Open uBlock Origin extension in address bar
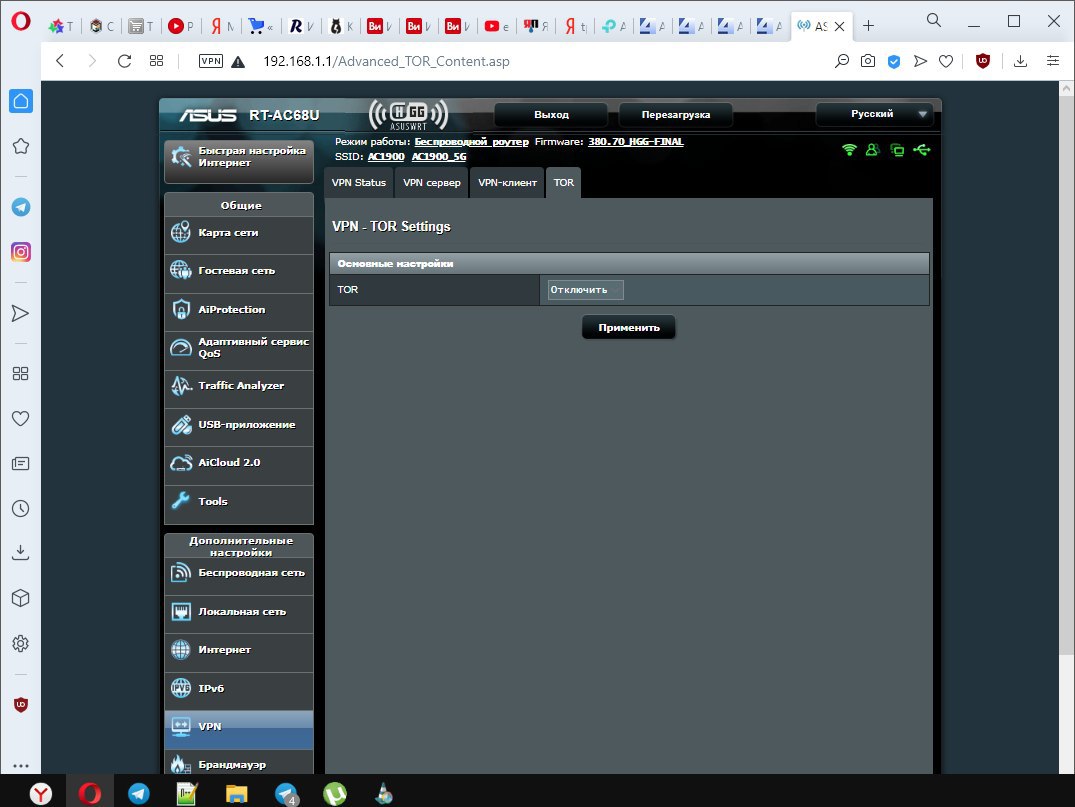The height and width of the screenshot is (807, 1075). [x=982, y=61]
